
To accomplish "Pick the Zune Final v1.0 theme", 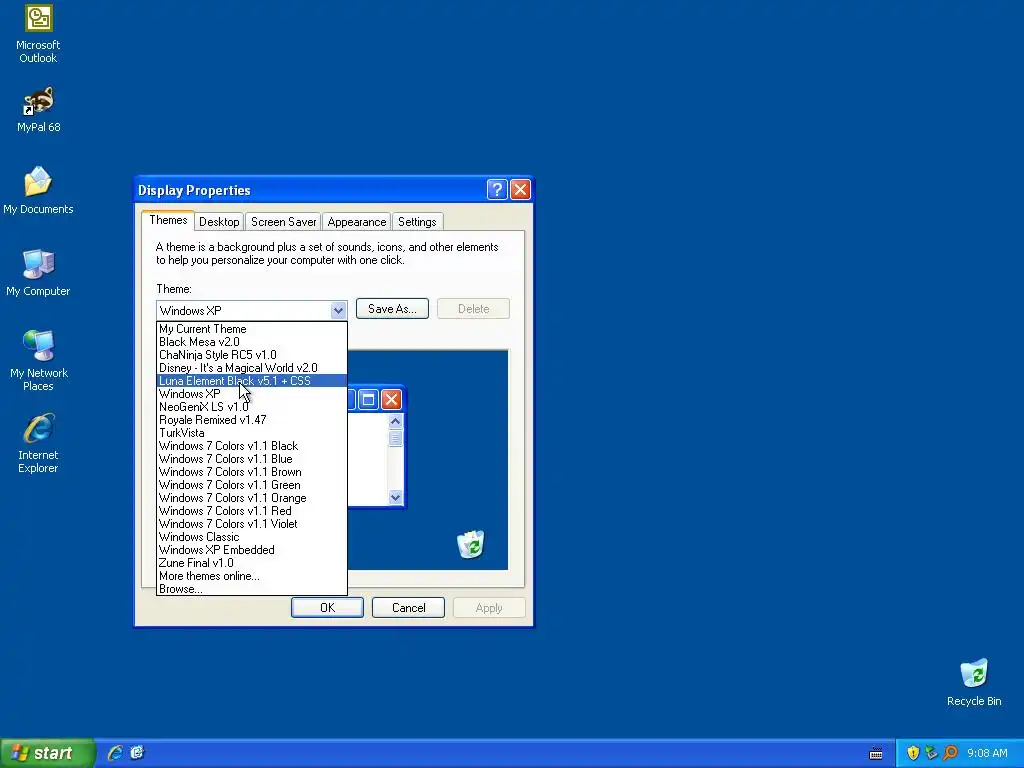I will click(251, 563).
